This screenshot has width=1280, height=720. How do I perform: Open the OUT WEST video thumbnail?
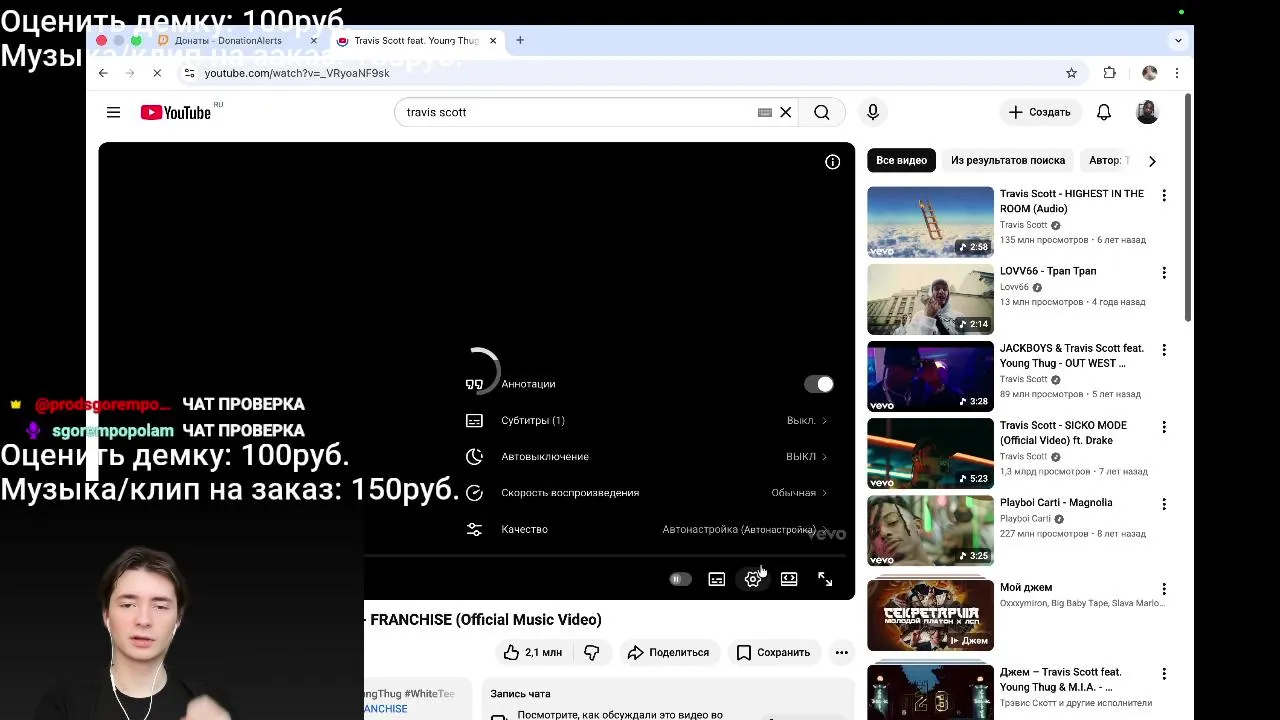click(x=930, y=376)
